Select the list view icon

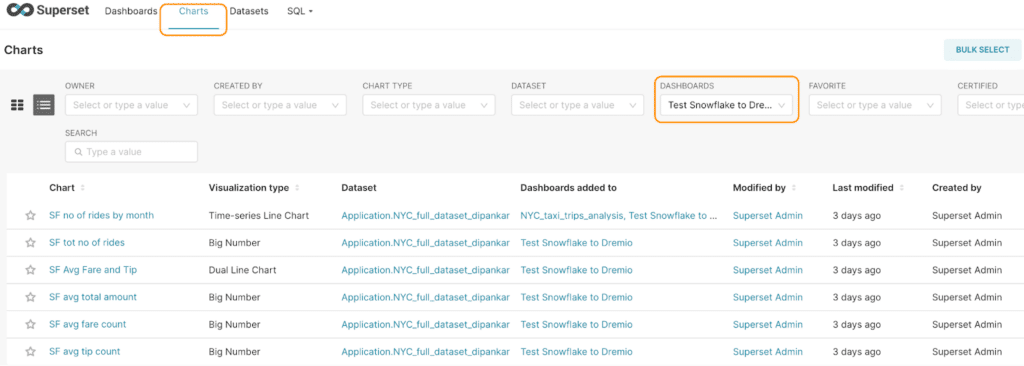(x=44, y=105)
